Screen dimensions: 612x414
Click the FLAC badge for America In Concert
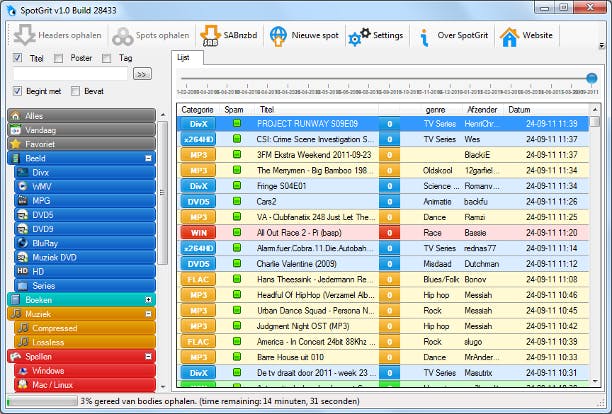198,342
